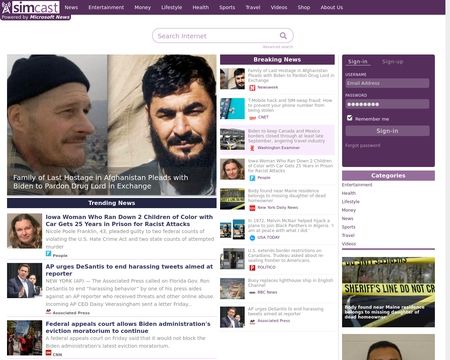Open the T-Mobile hack breaking news thumbnail
Viewport: 450px width, 360px height.
coord(232,109)
